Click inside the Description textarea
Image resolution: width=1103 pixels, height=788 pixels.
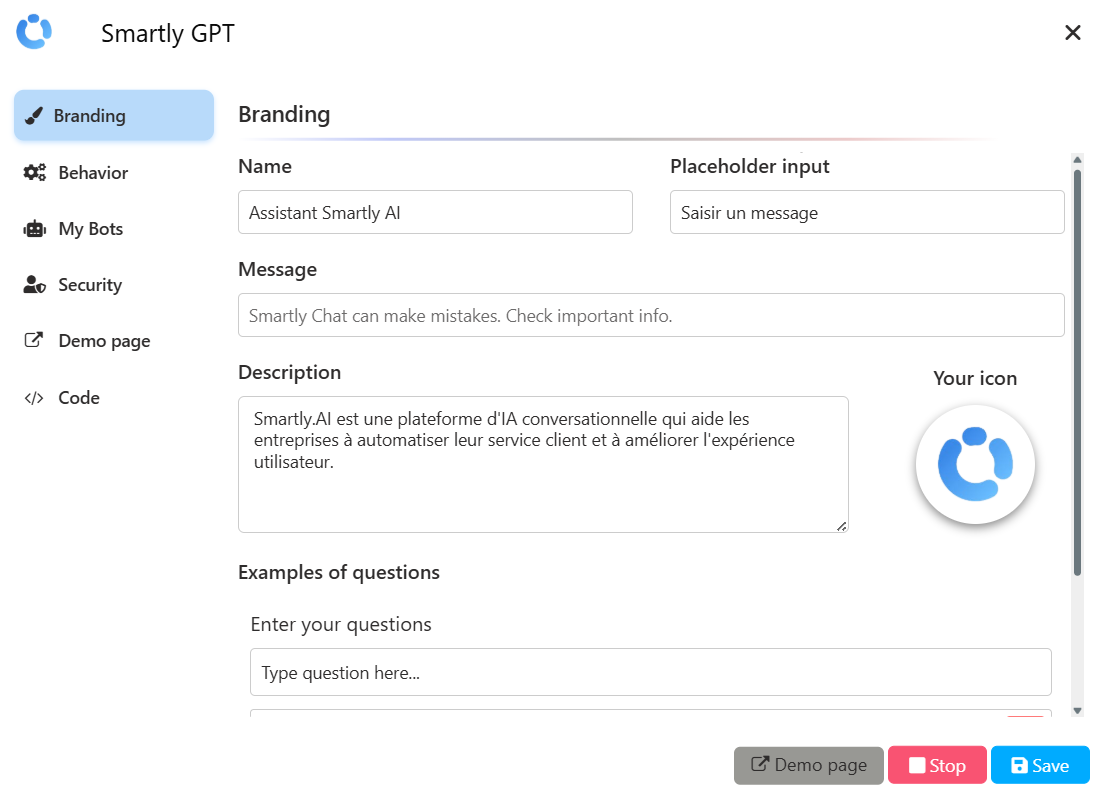543,464
